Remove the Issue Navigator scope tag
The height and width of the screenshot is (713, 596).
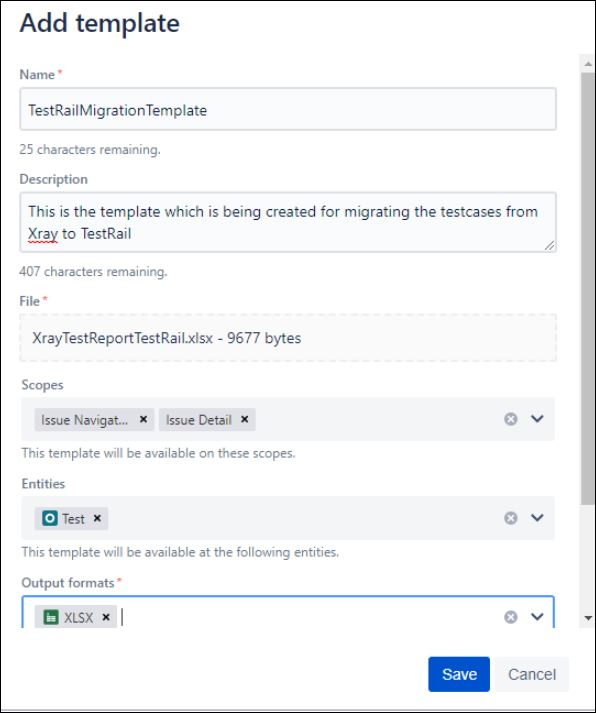(143, 419)
